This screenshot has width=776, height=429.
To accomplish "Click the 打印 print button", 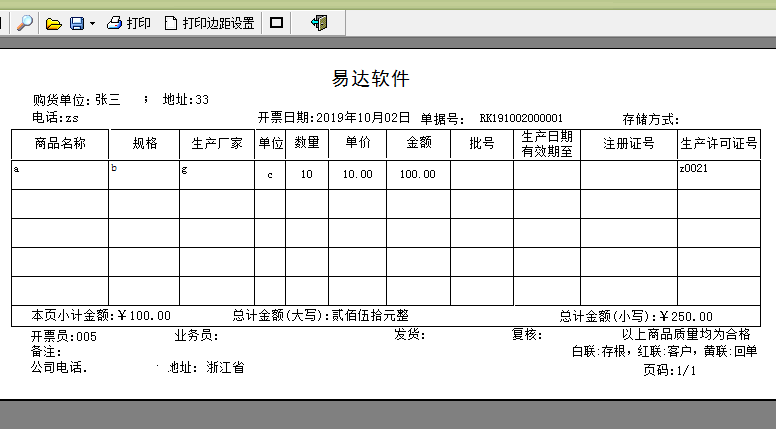I will 129,23.
